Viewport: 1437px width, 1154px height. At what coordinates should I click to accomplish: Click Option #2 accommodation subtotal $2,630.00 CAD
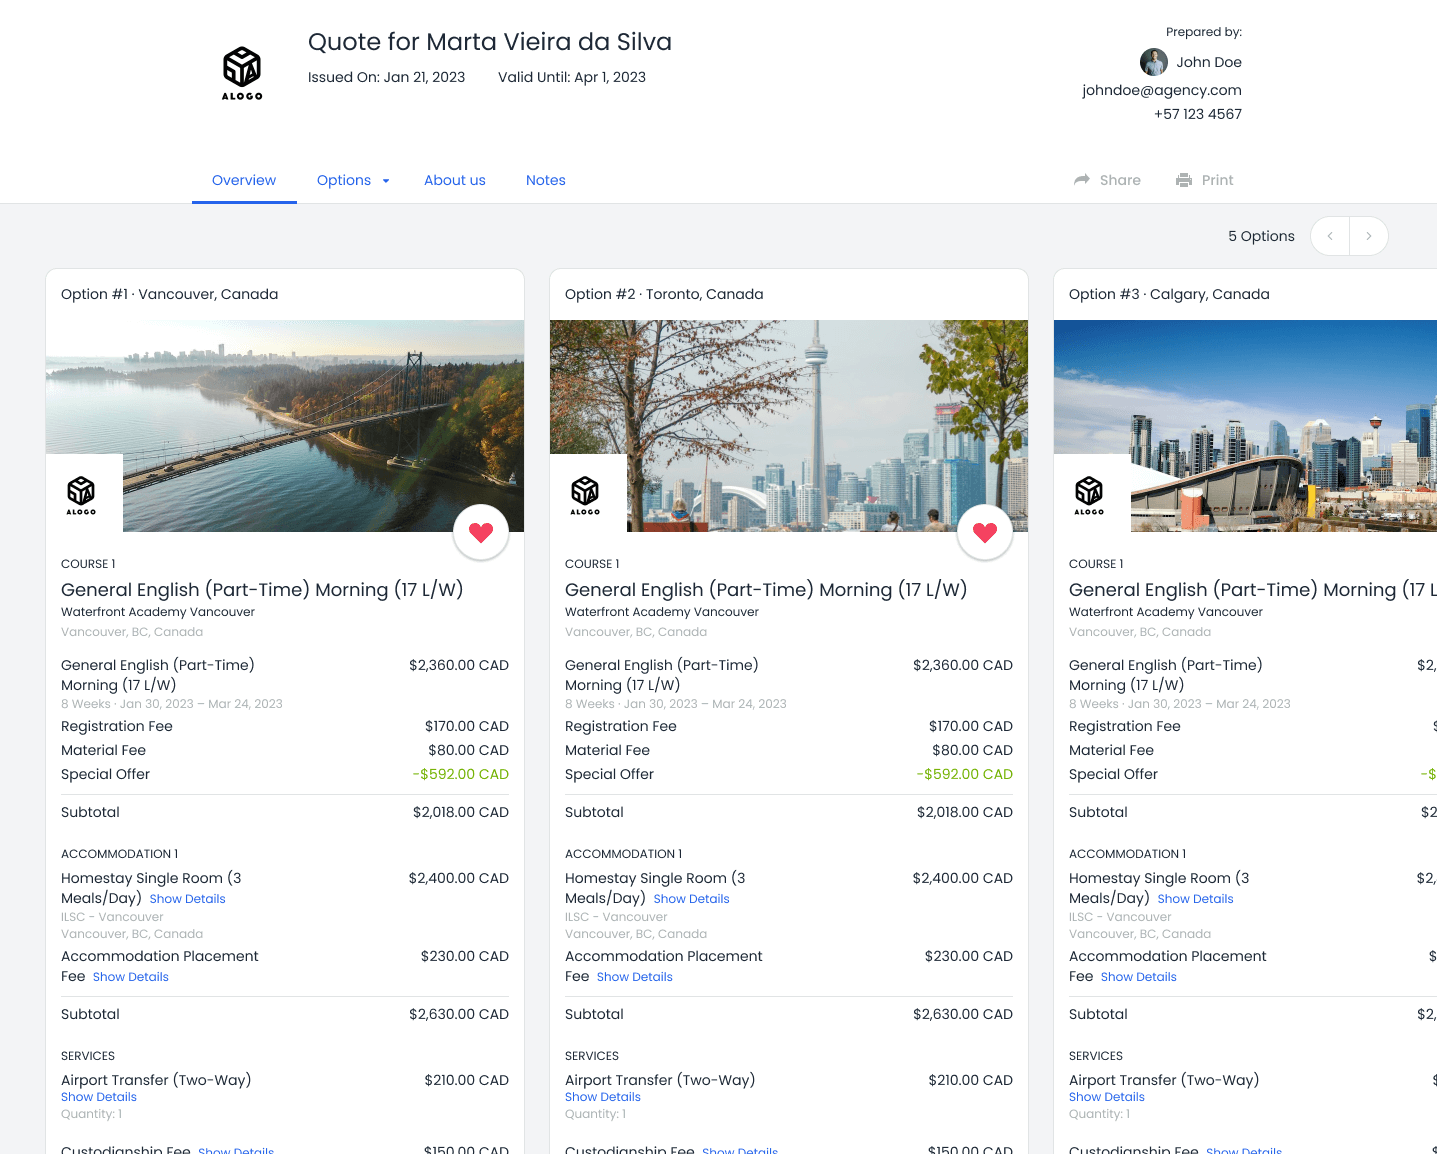click(x=963, y=1014)
